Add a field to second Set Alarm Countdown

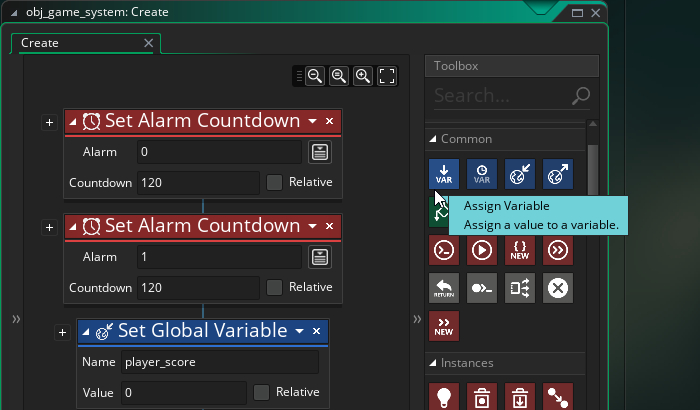pos(50,227)
